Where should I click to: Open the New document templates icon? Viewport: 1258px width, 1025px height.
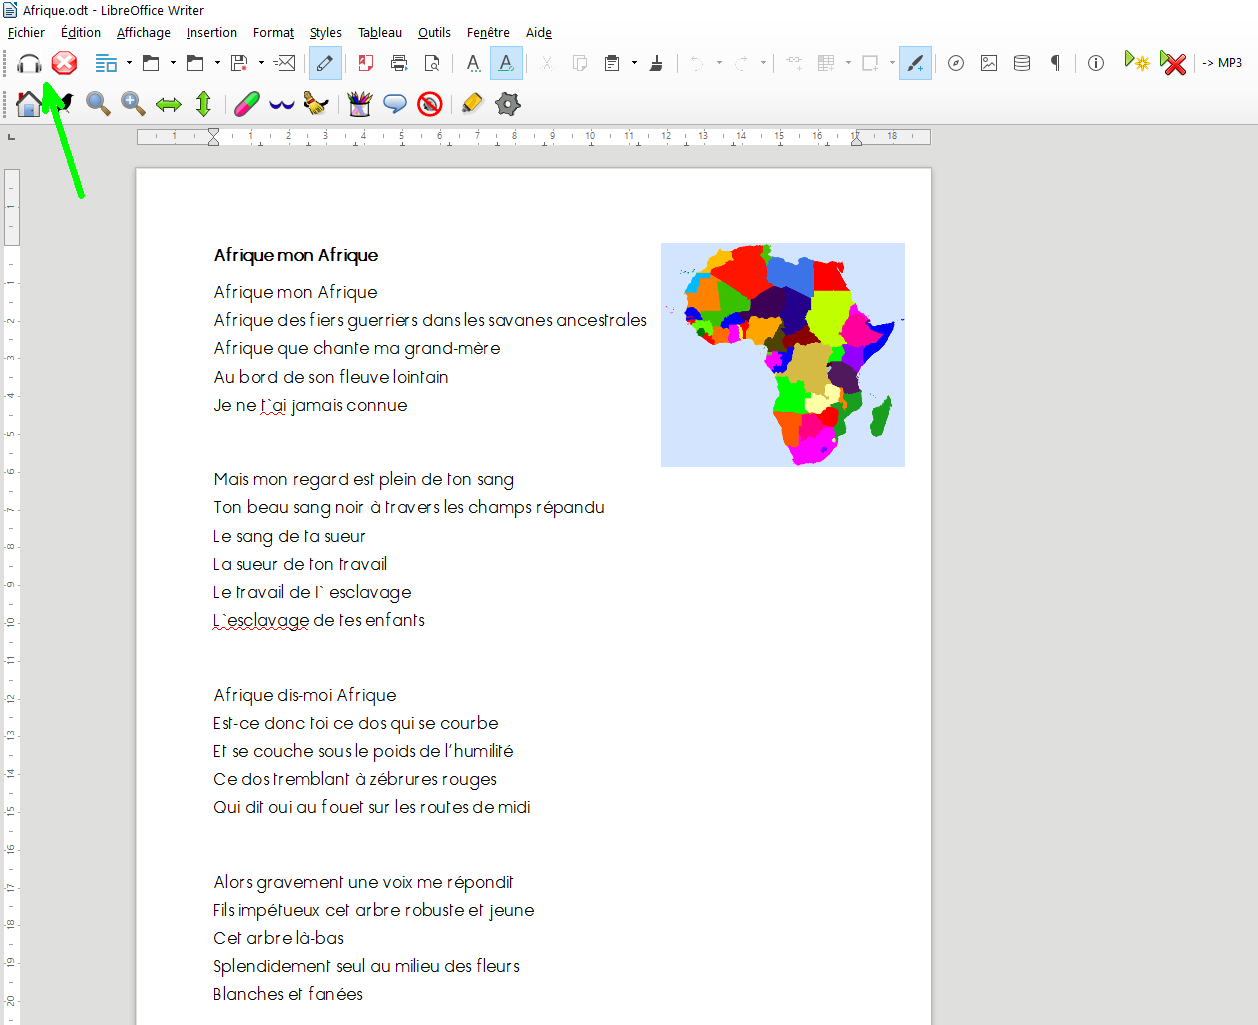pos(106,63)
